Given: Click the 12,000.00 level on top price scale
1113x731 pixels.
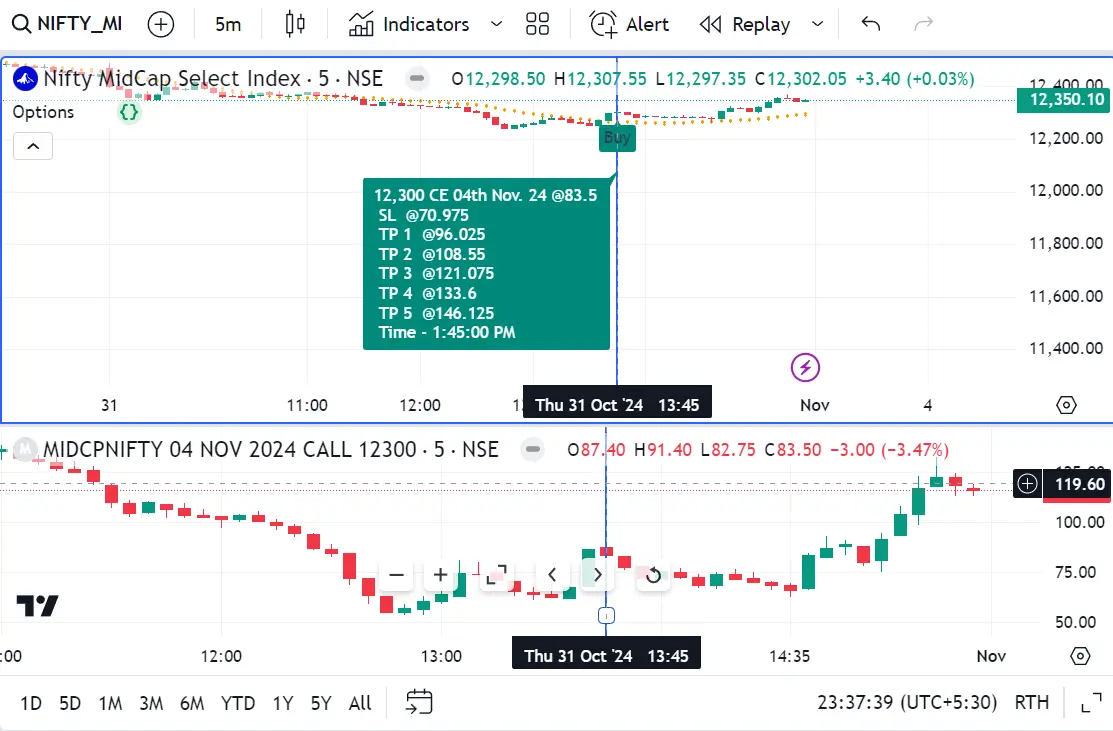Looking at the screenshot, I should (x=1066, y=190).
